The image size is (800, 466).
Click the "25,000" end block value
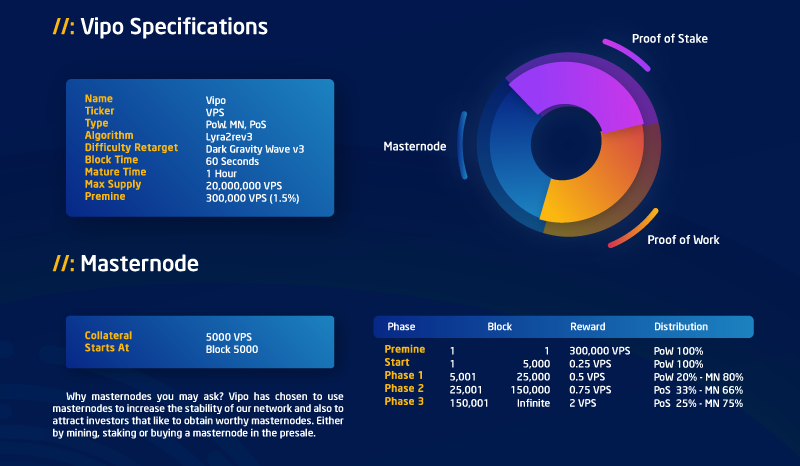click(x=533, y=377)
